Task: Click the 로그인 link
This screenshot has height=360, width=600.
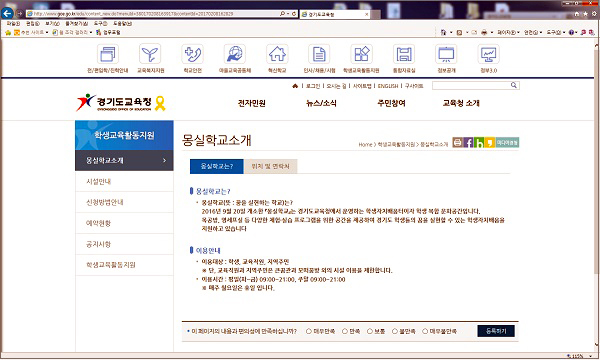Action: tap(313, 86)
